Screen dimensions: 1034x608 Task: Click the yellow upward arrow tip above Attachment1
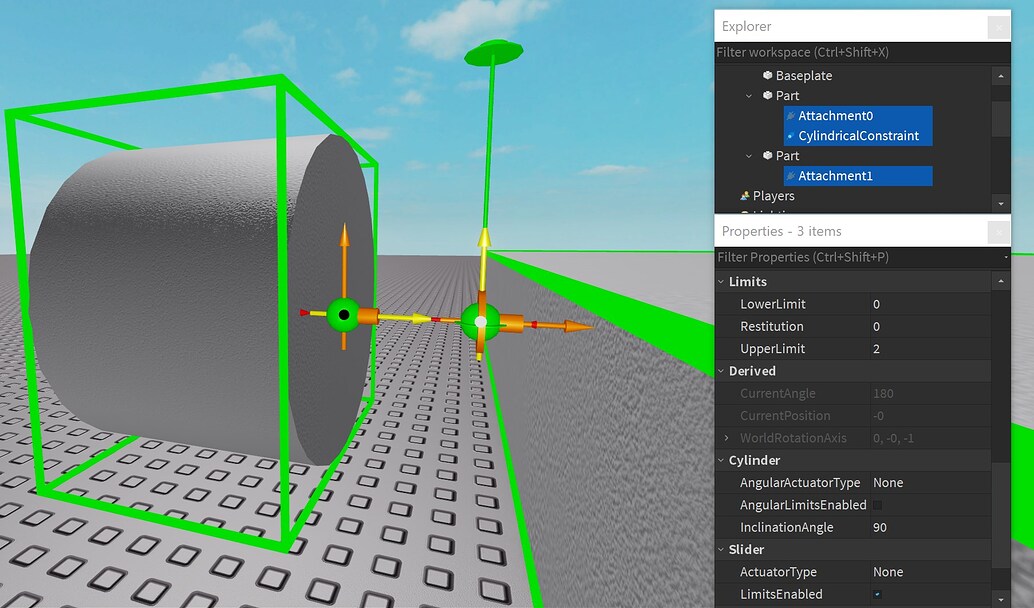[485, 237]
